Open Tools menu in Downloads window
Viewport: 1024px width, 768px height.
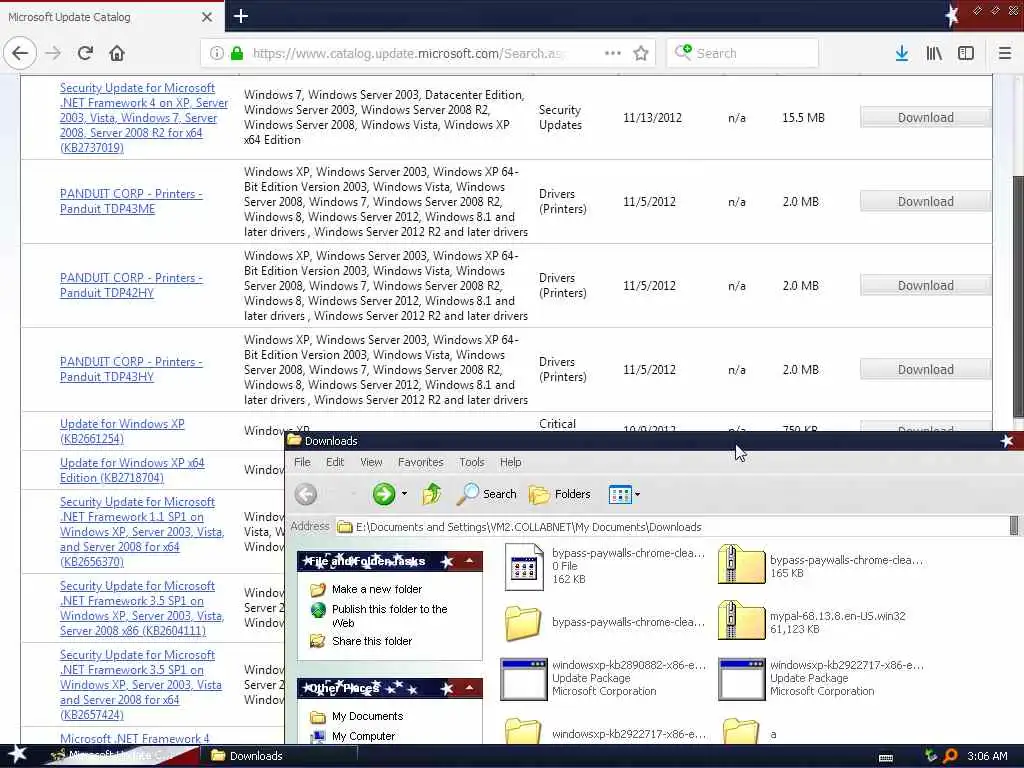tap(472, 462)
